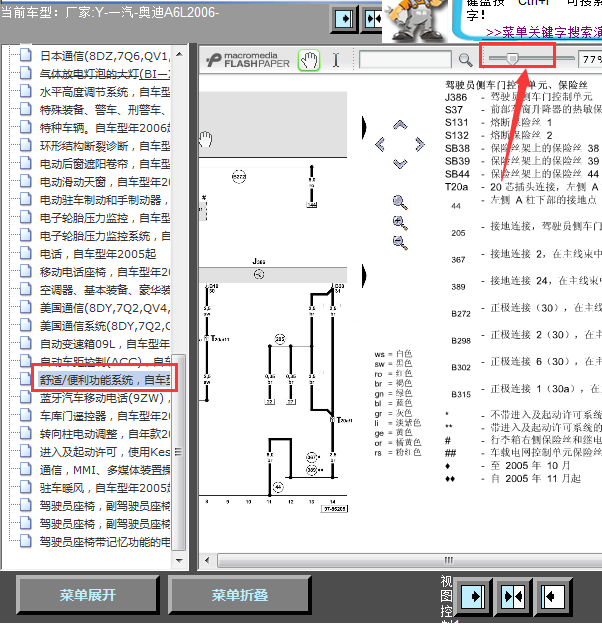Image resolution: width=602 pixels, height=628 pixels.
Task: Click the 菜单展开 button
Action: pyautogui.click(x=88, y=595)
